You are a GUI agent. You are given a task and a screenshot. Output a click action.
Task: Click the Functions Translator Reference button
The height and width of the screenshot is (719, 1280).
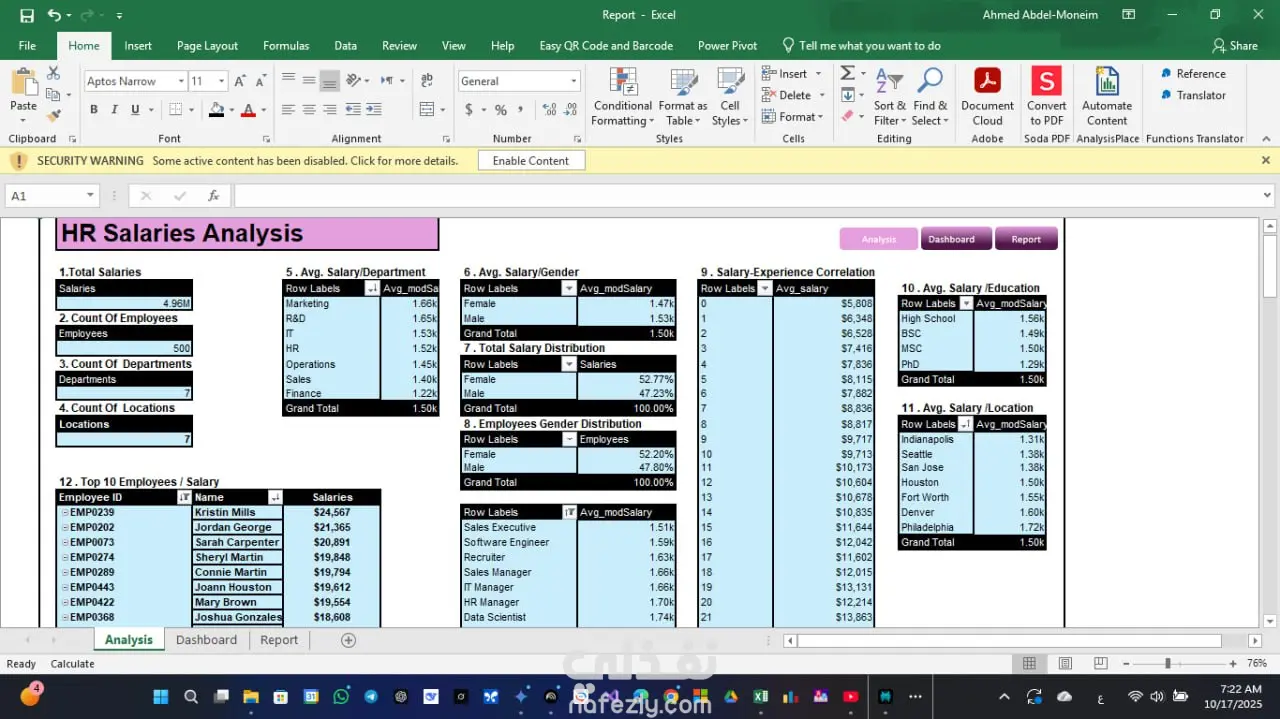[1193, 73]
